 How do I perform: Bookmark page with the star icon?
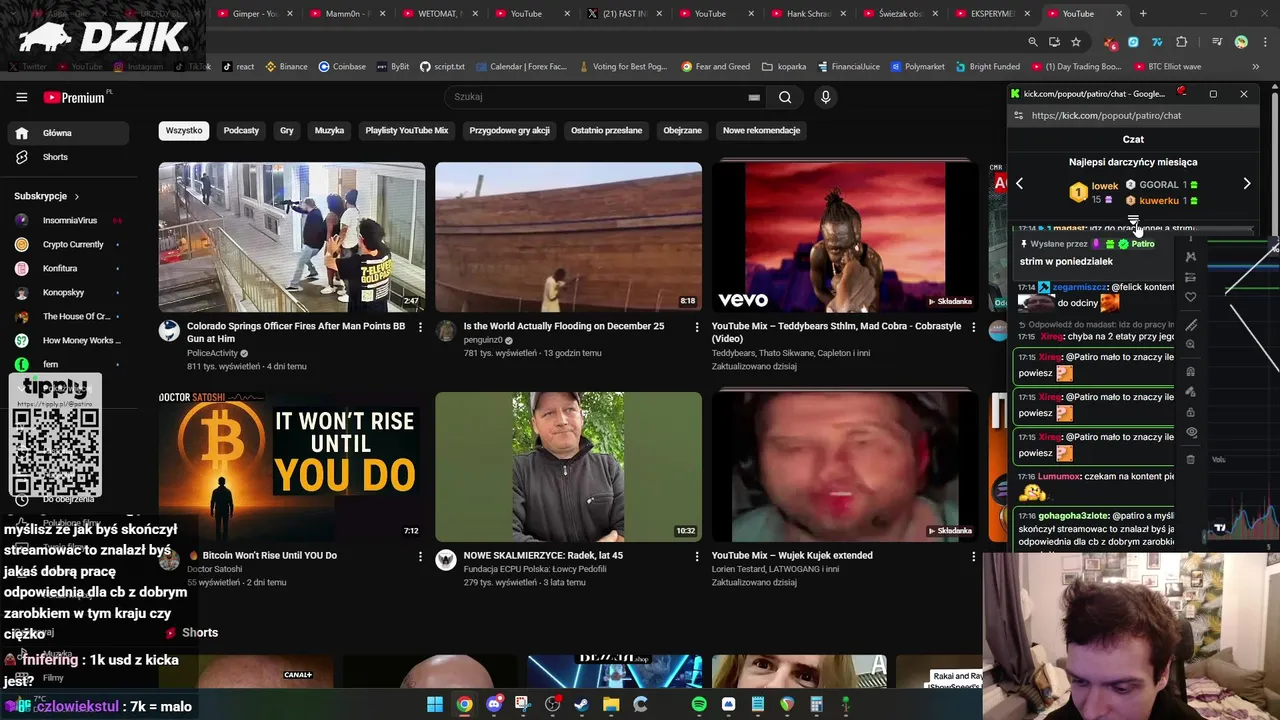coord(1076,42)
